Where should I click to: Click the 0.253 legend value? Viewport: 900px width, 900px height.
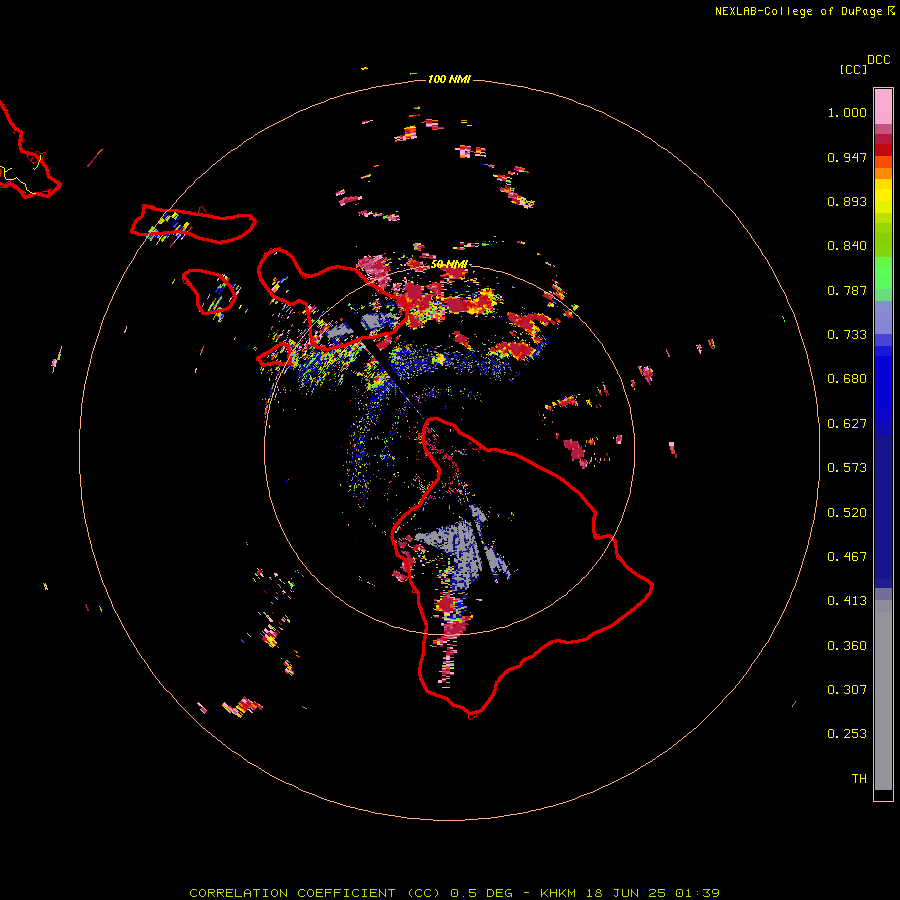coord(847,734)
